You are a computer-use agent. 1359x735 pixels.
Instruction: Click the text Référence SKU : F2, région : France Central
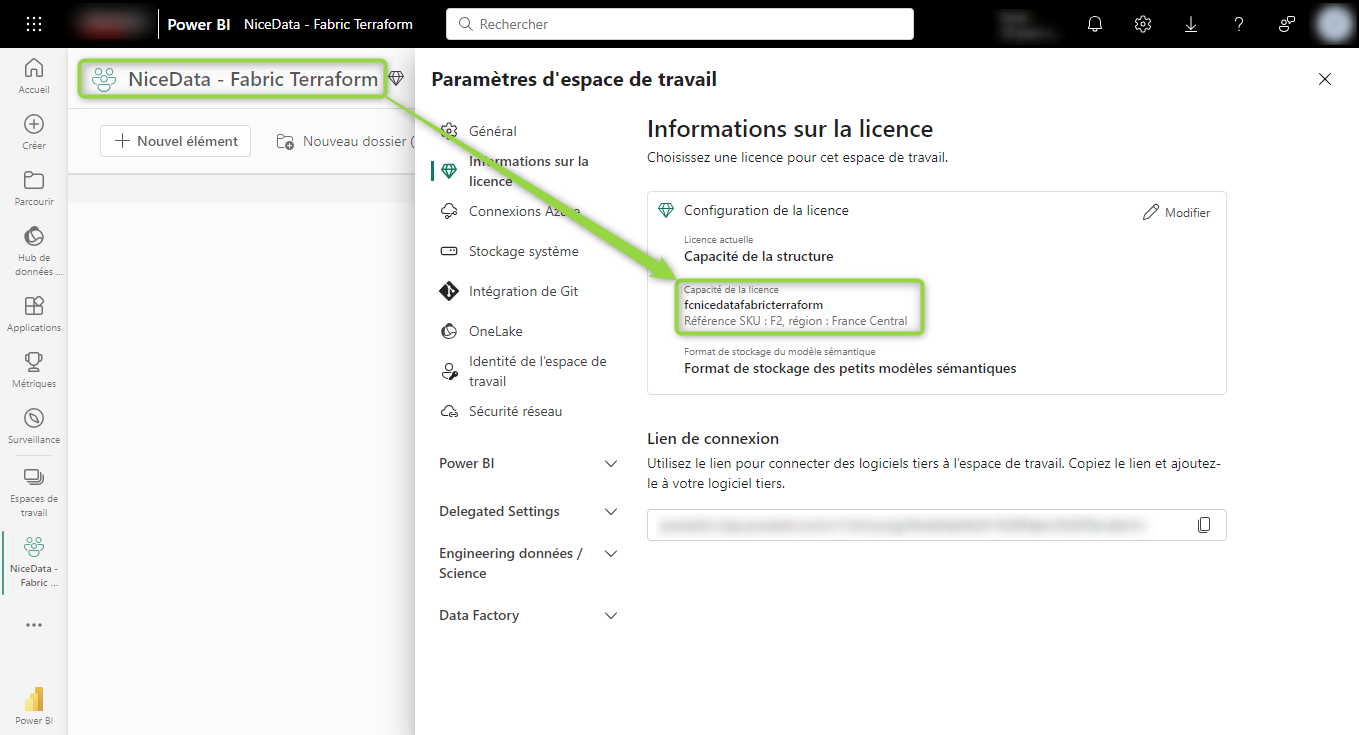click(796, 321)
